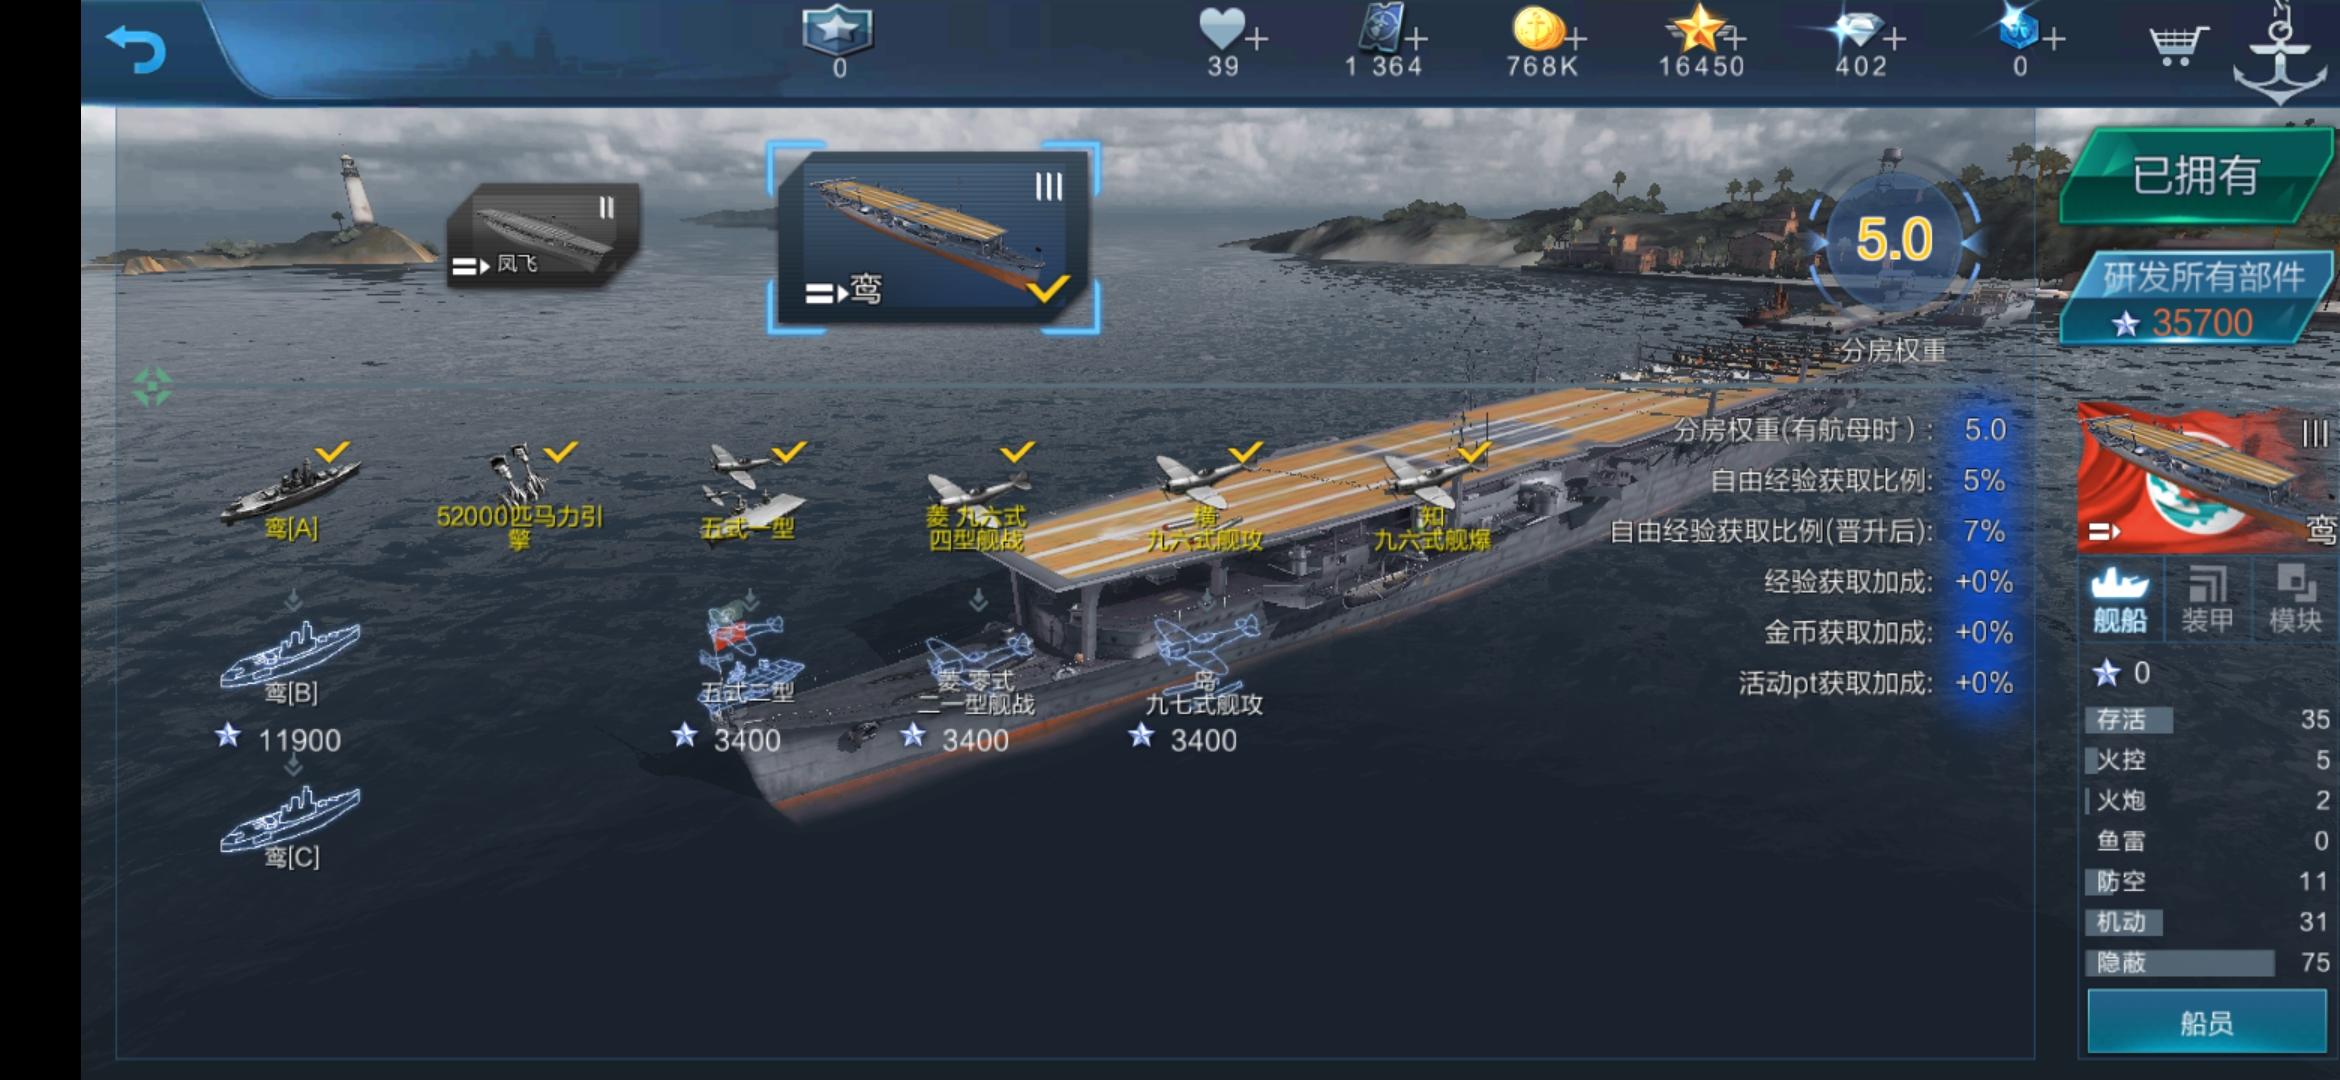The image size is (2340, 1080).
Task: Tap the heart currency icon
Action: 1221,28
